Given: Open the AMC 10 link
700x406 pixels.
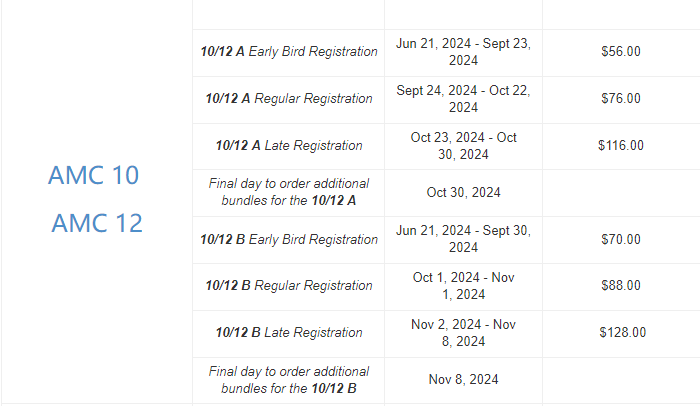Looking at the screenshot, I should tap(93, 175).
